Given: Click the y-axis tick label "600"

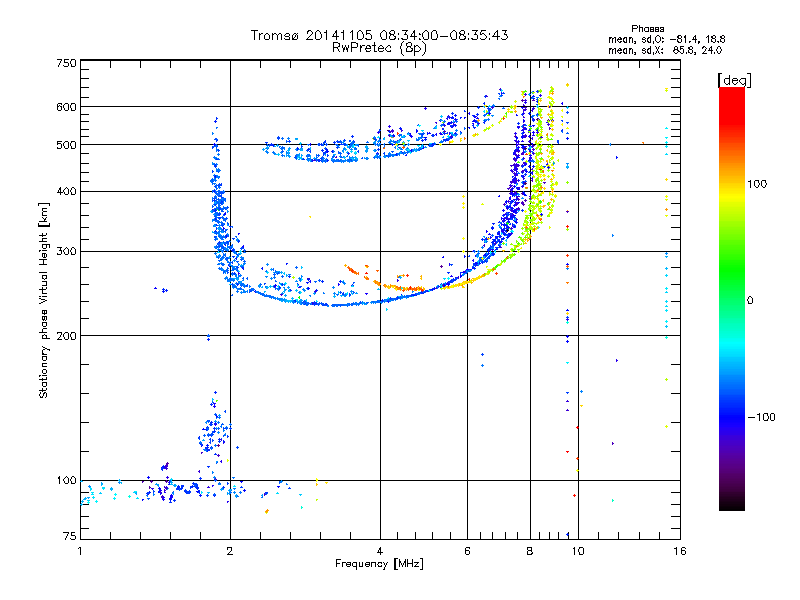Looking at the screenshot, I should click(66, 107).
